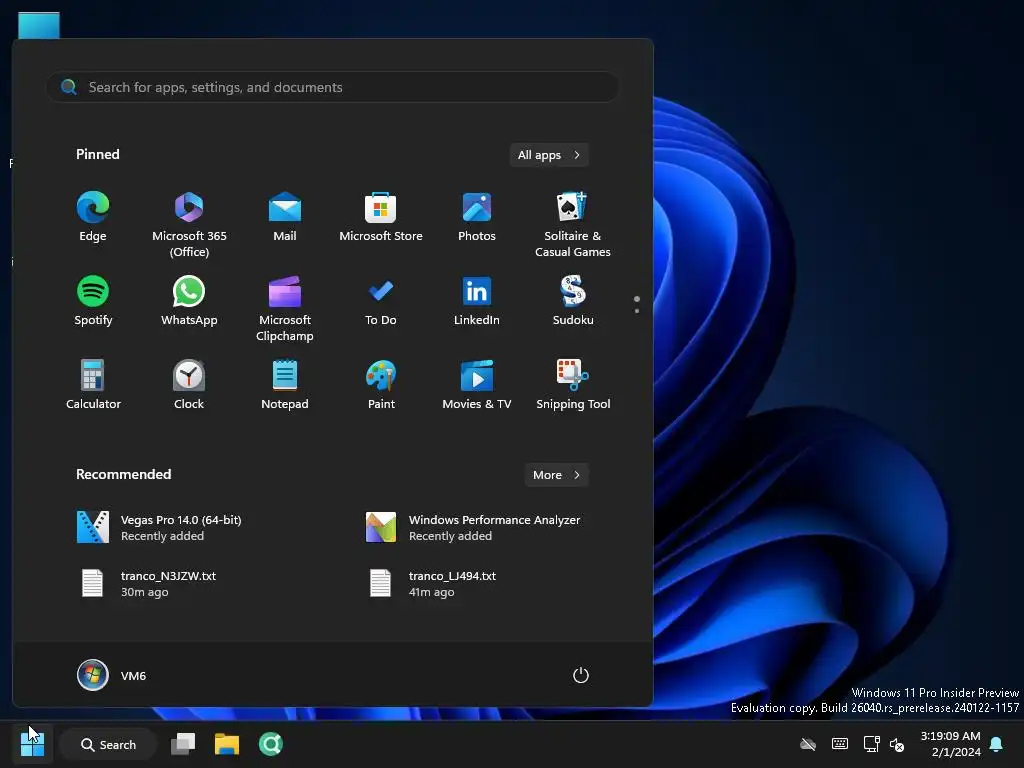Viewport: 1024px width, 768px height.
Task: Open the To Do app
Action: pyautogui.click(x=381, y=301)
